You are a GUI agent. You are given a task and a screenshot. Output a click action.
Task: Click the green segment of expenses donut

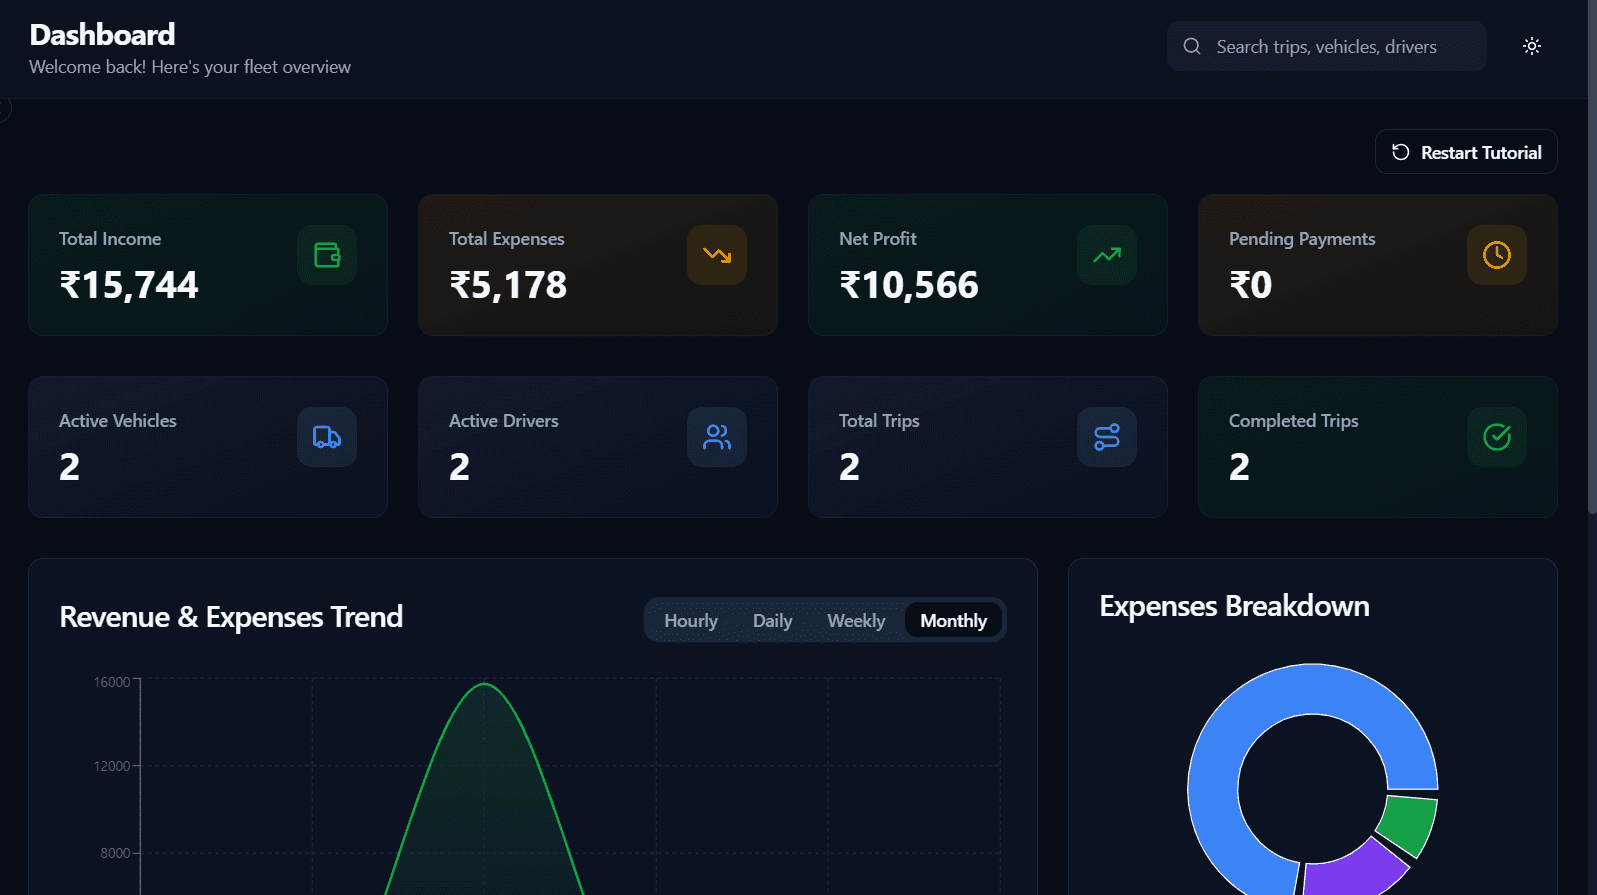coord(1410,825)
